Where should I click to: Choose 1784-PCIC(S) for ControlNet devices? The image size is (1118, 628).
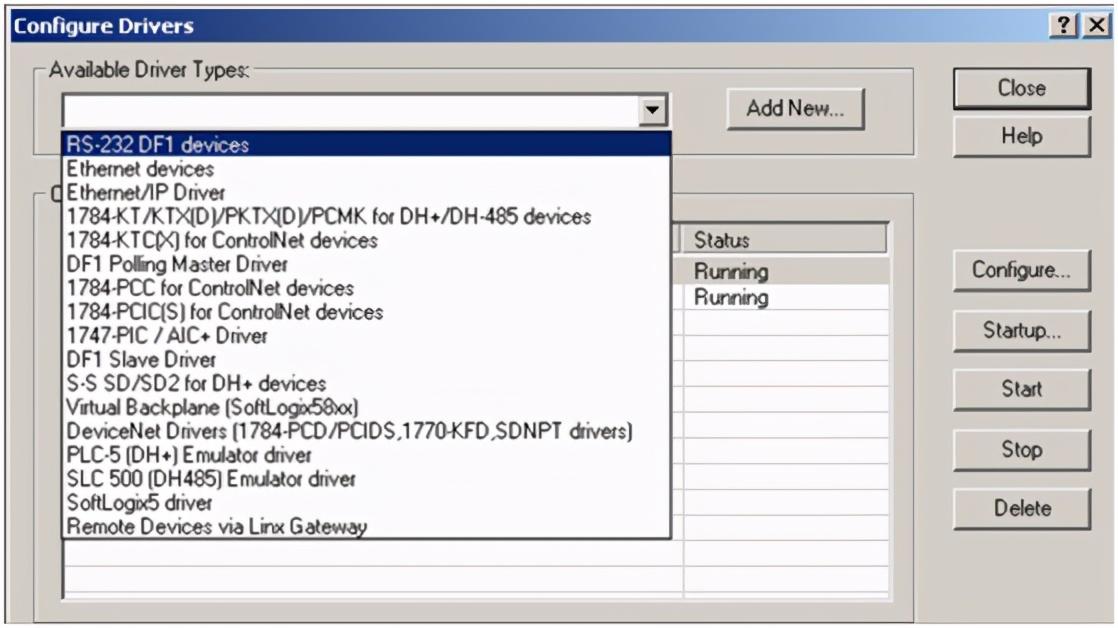point(366,312)
